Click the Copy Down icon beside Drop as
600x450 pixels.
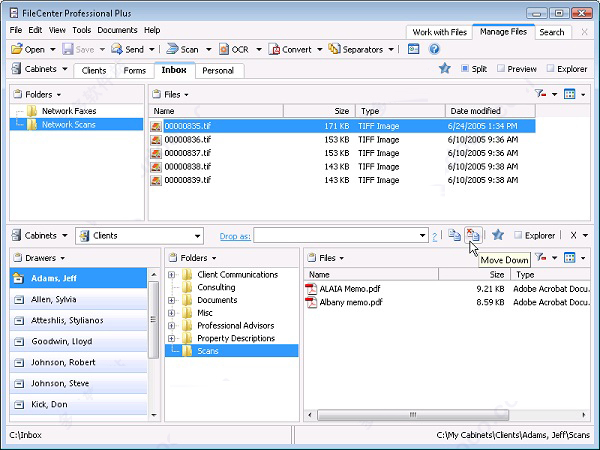click(x=454, y=235)
